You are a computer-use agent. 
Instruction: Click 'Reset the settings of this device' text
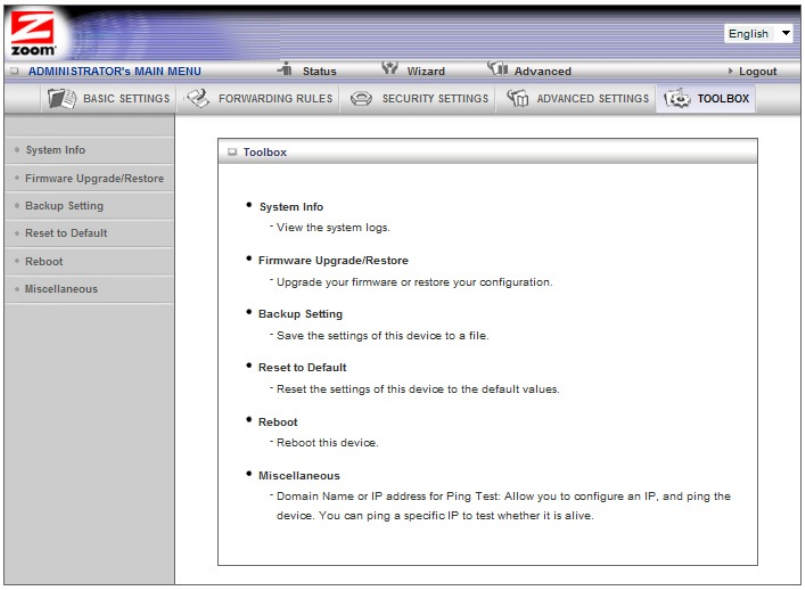[x=418, y=389]
